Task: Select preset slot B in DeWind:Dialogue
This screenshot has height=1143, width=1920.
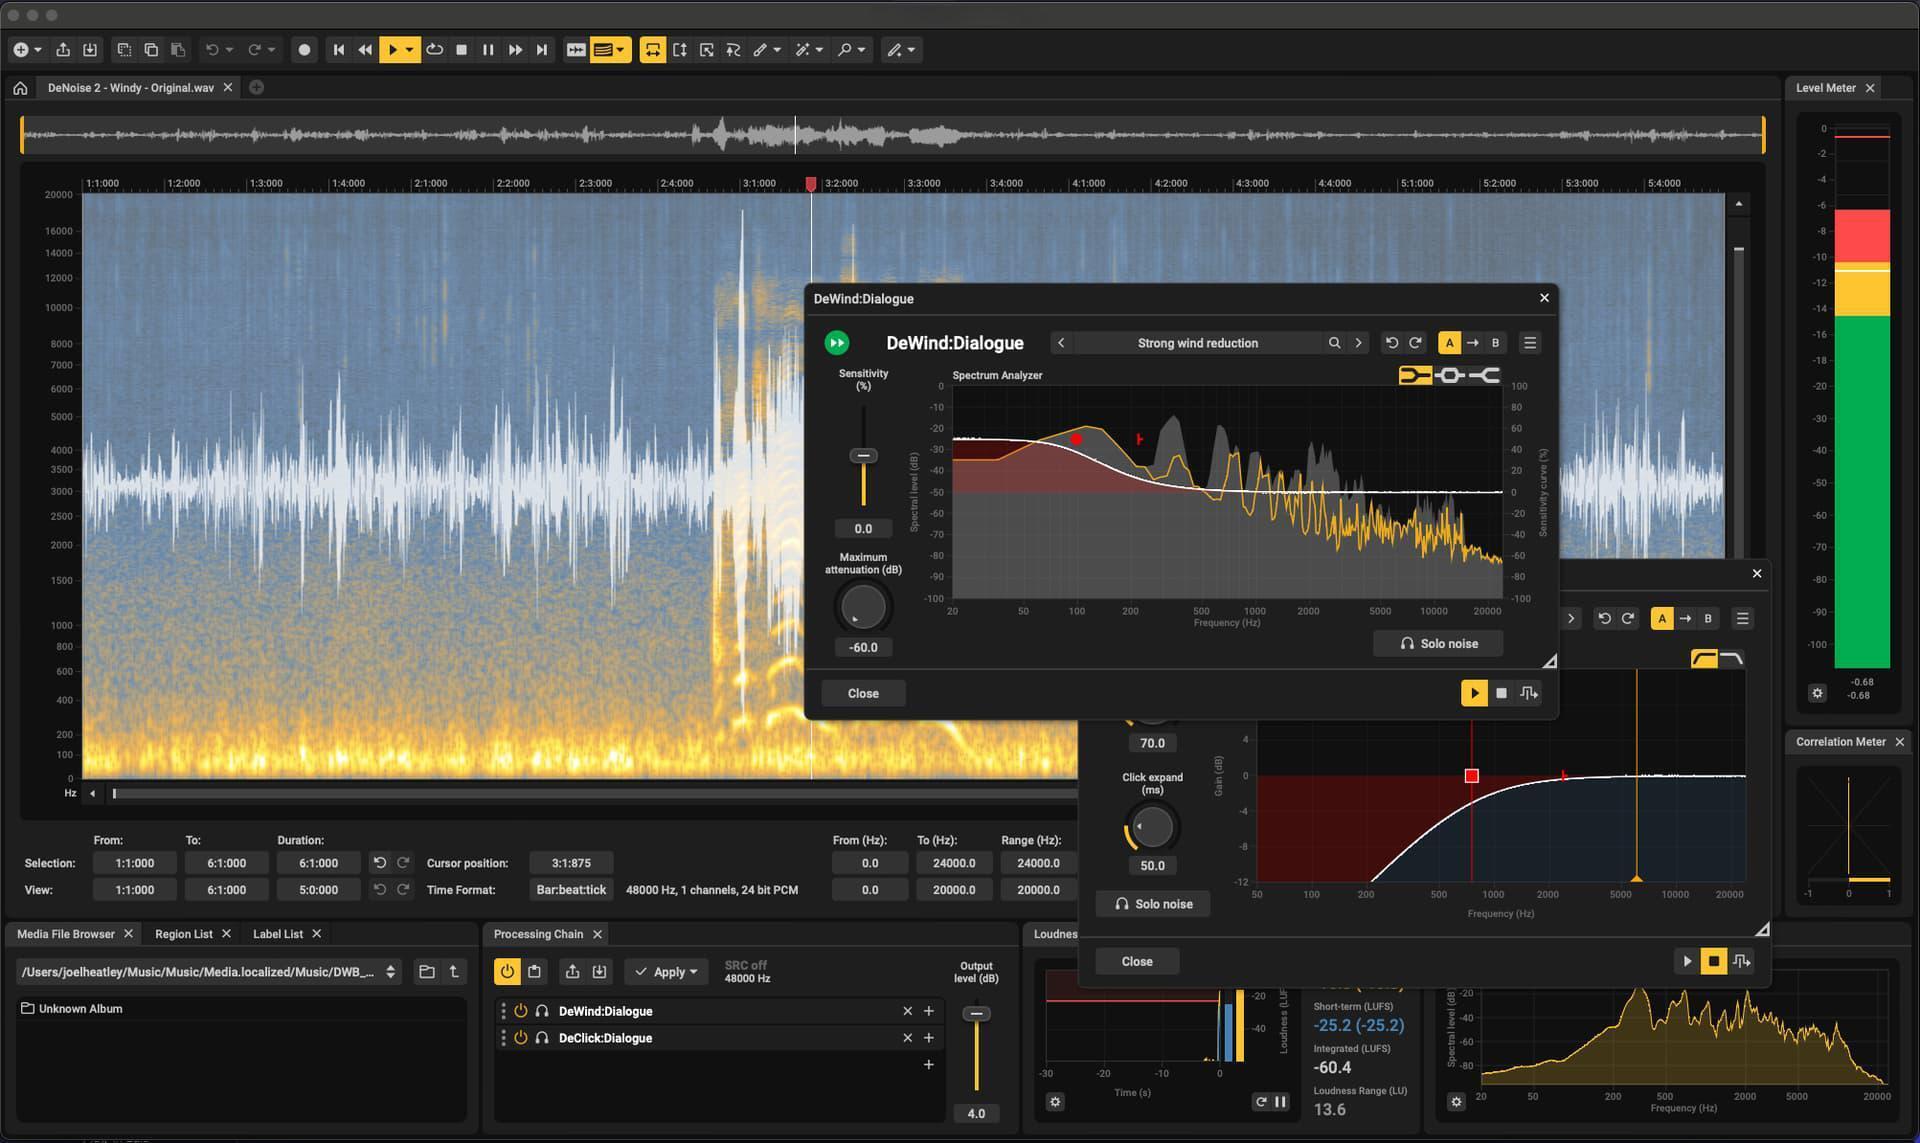Action: coord(1496,343)
